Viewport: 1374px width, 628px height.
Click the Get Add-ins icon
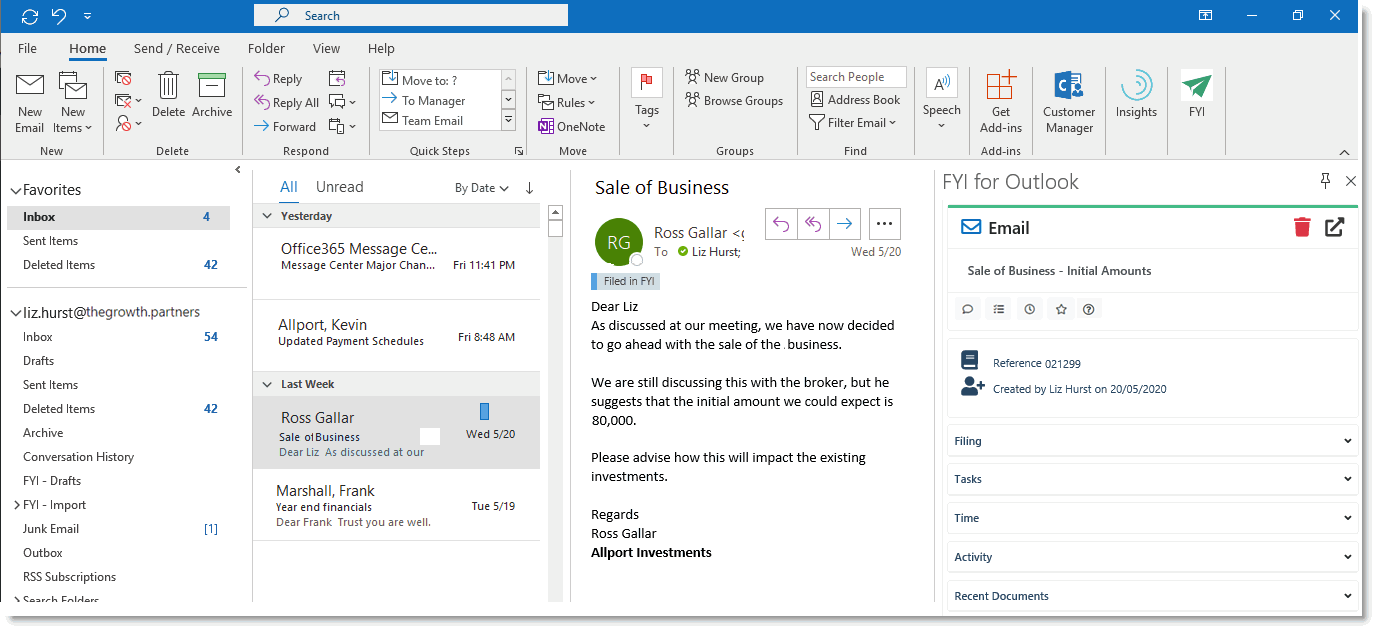click(1001, 103)
